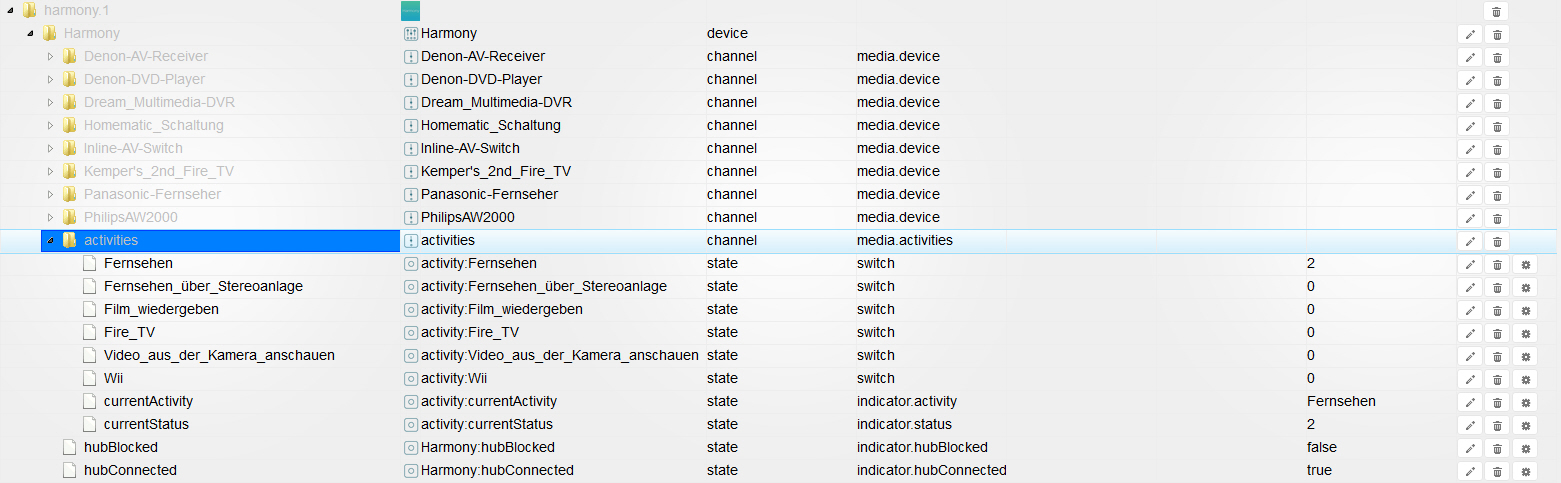The image size is (1561, 483).
Task: Select the Fire_TV tree item
Action: coord(129,332)
